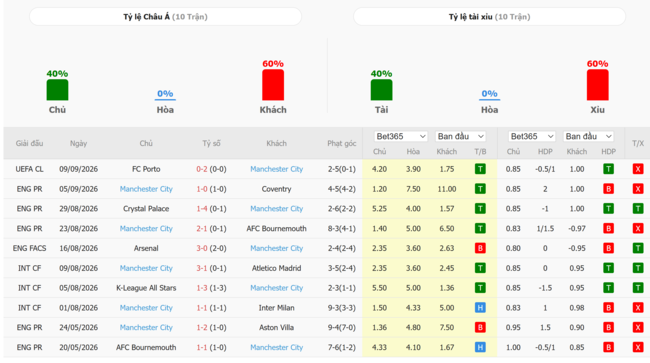The height and width of the screenshot is (363, 650).
Task: Click the green Tài 40% bar
Action: (381, 90)
